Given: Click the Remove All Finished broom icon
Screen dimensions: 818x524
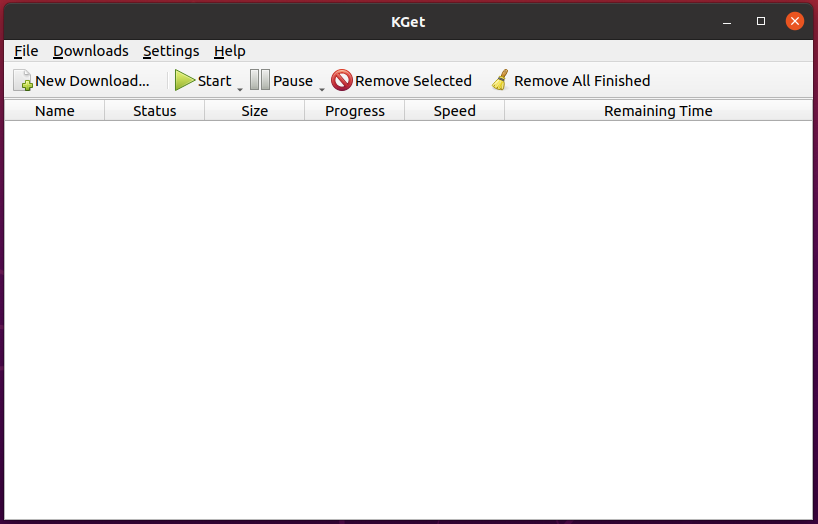Looking at the screenshot, I should [x=500, y=80].
